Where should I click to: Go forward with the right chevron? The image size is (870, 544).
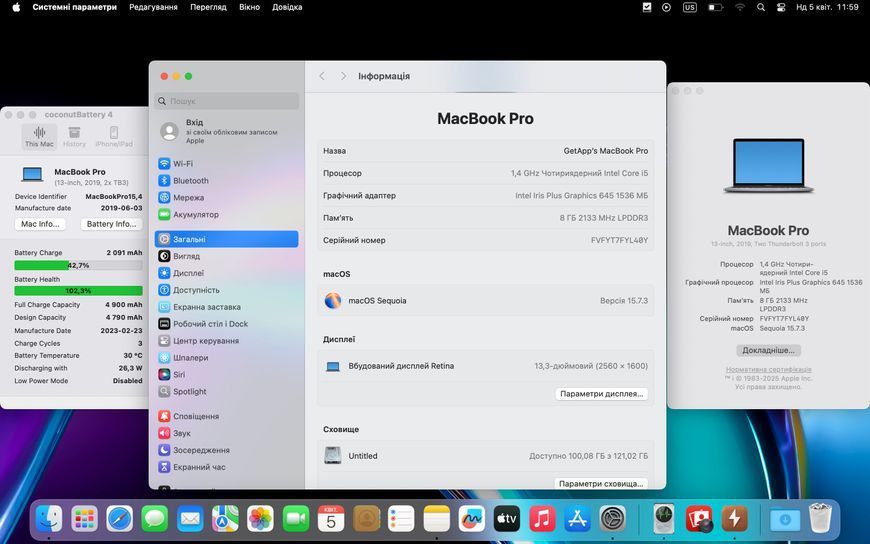point(343,76)
